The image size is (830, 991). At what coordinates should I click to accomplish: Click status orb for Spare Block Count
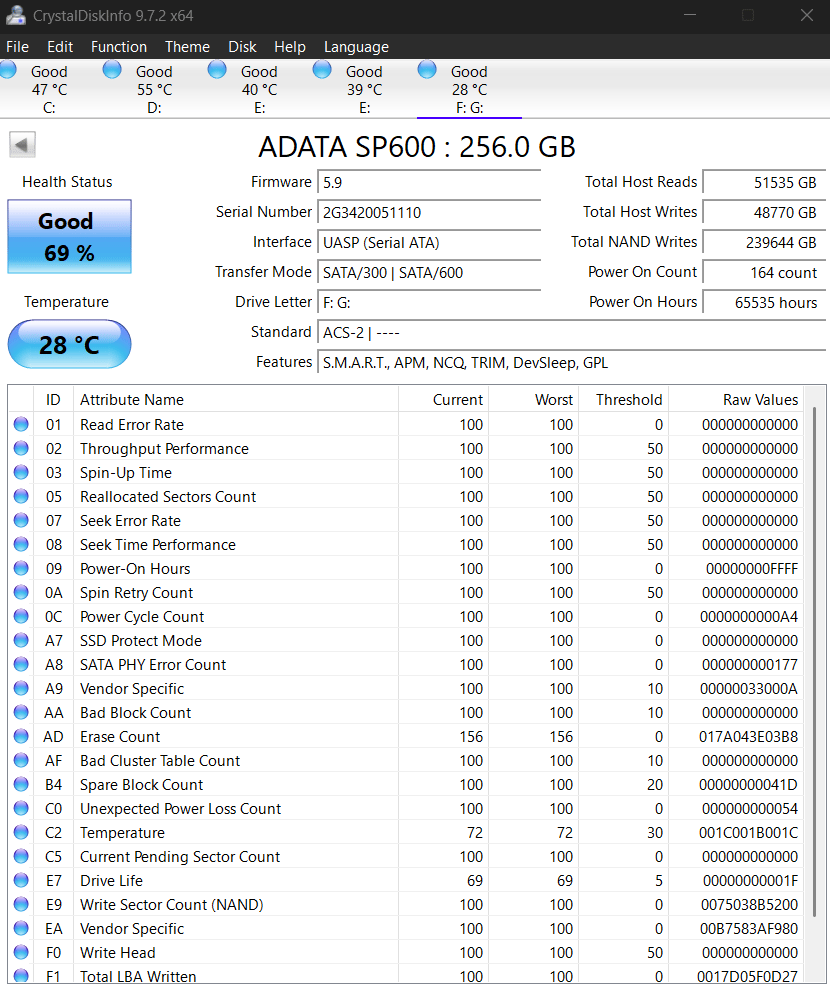pyautogui.click(x=21, y=784)
